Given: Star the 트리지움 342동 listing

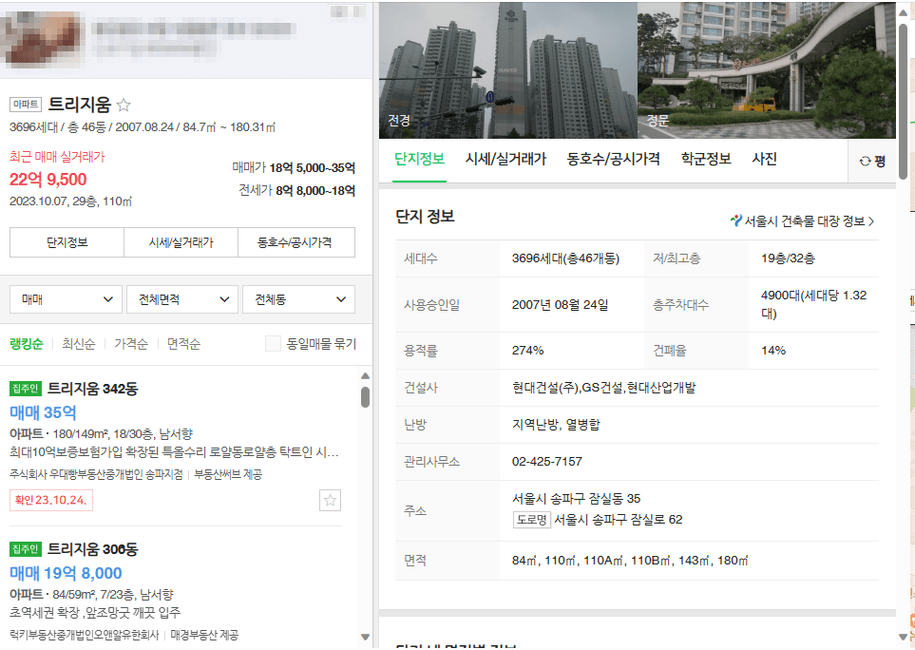Looking at the screenshot, I should [330, 500].
